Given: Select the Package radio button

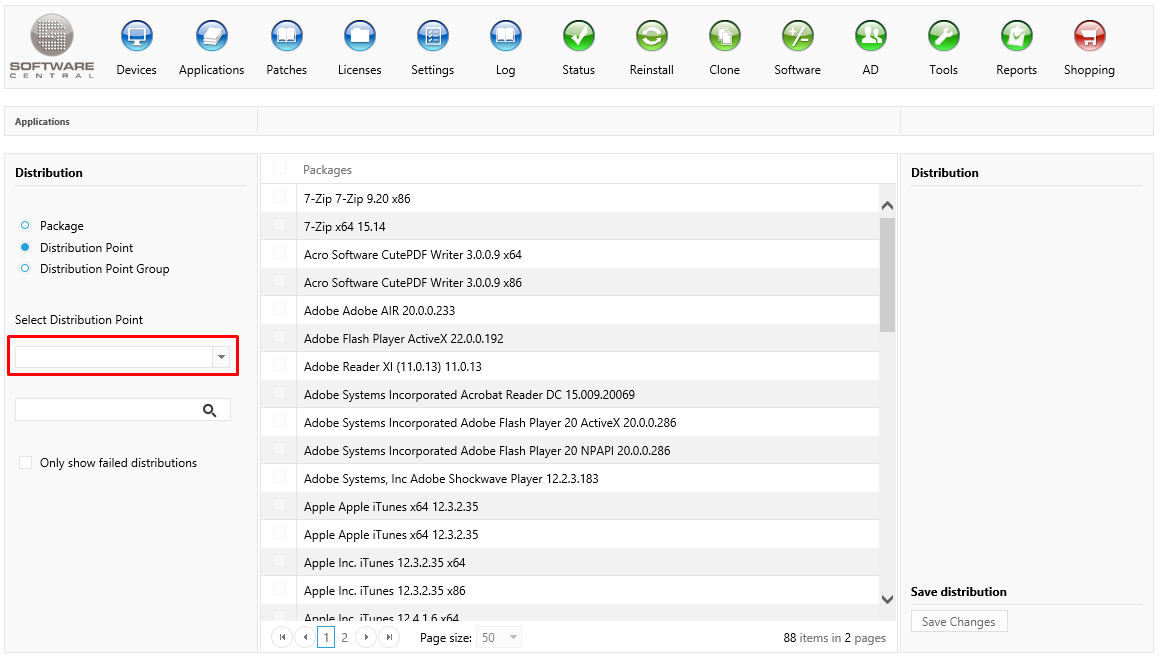Looking at the screenshot, I should click(x=25, y=226).
